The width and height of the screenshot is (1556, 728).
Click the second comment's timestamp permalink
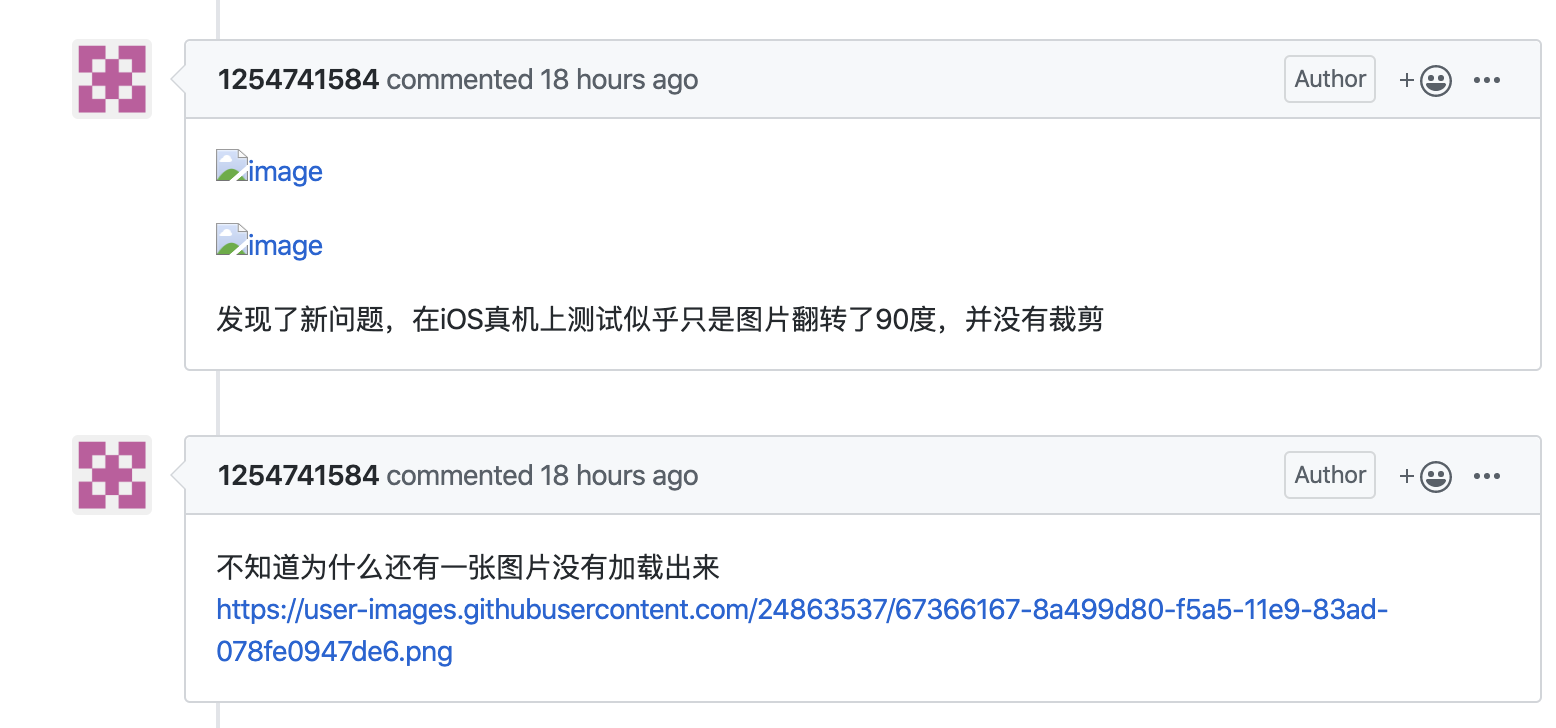(x=541, y=475)
